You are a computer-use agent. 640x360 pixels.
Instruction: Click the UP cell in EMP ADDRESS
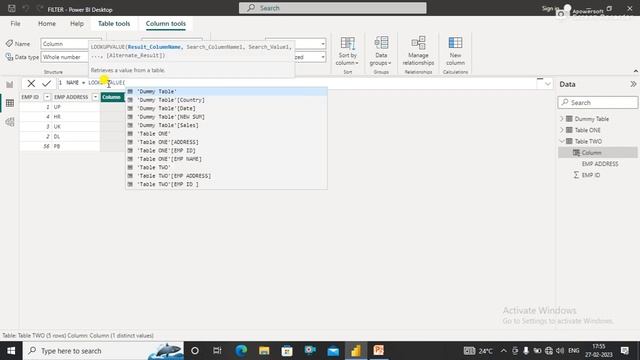(x=76, y=107)
